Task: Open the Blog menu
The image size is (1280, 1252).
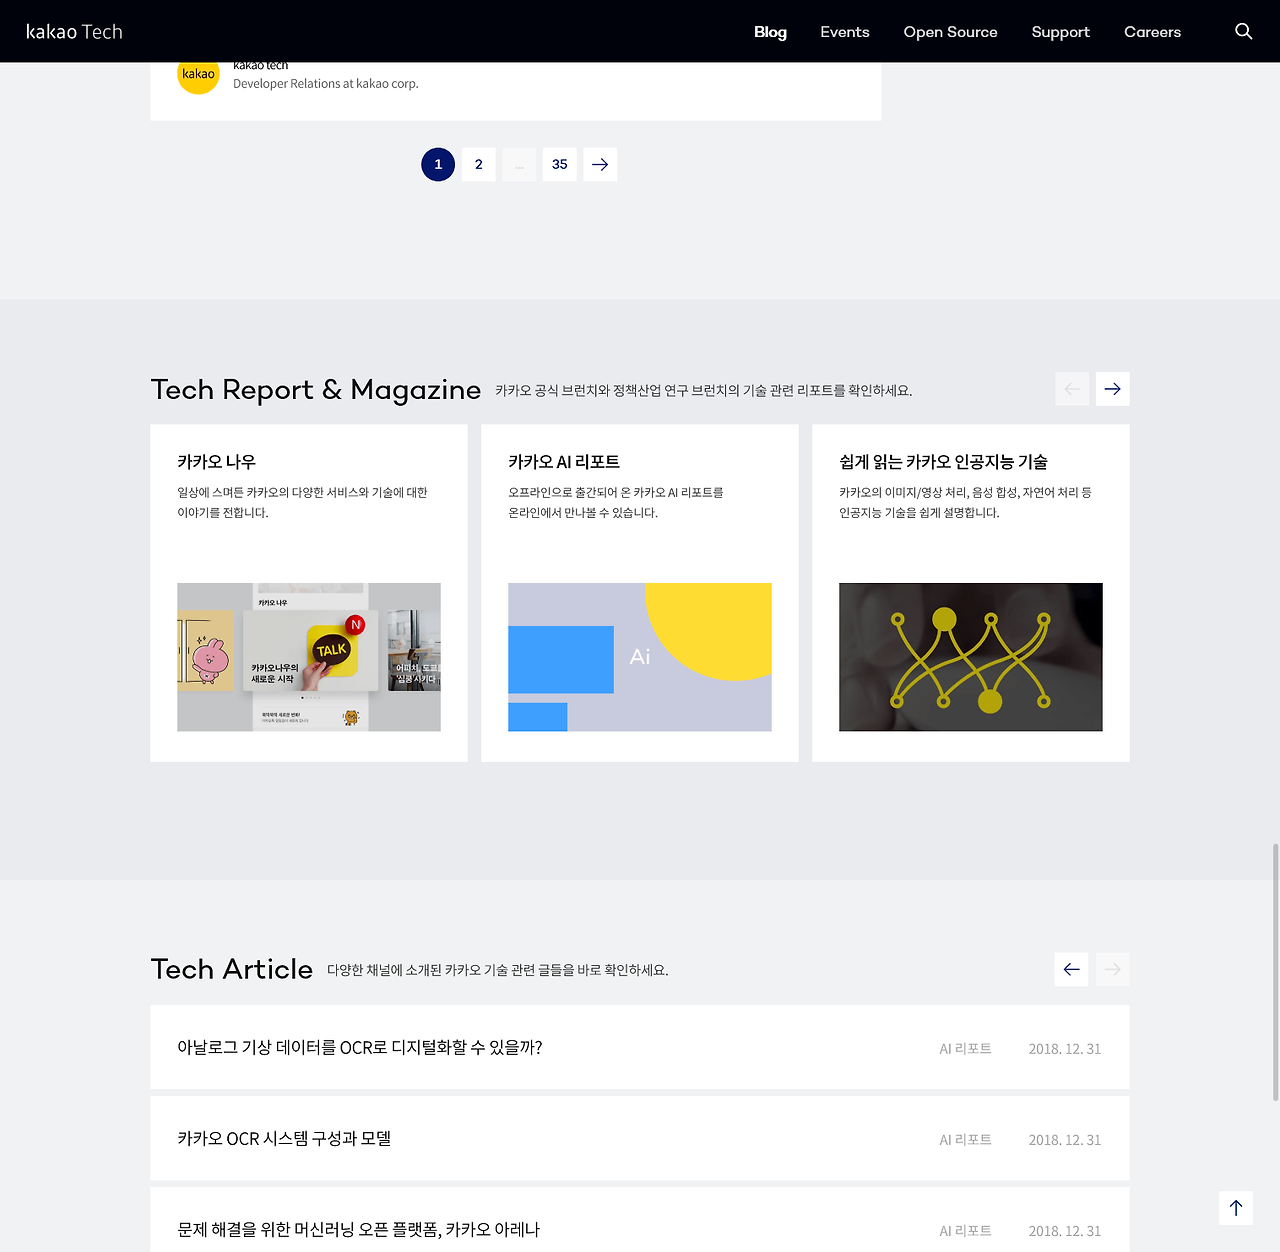Action: pyautogui.click(x=770, y=32)
